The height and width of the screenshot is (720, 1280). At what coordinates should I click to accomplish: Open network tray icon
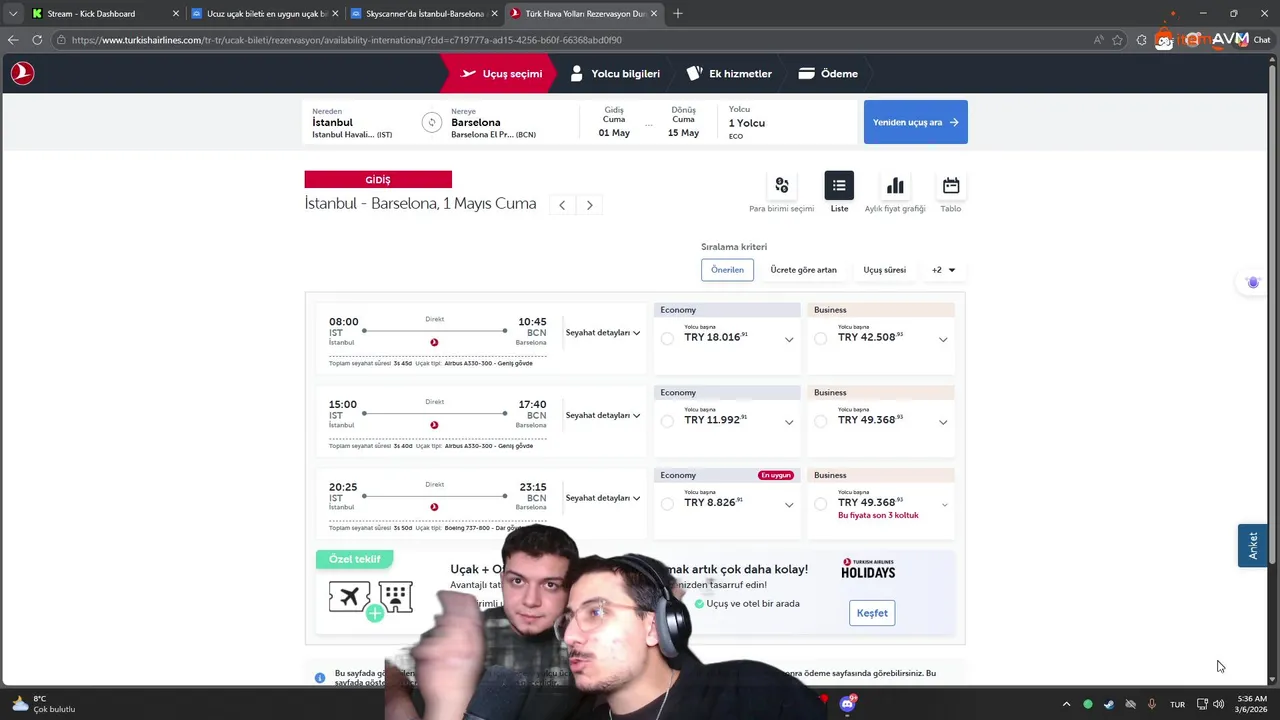[x=1202, y=704]
